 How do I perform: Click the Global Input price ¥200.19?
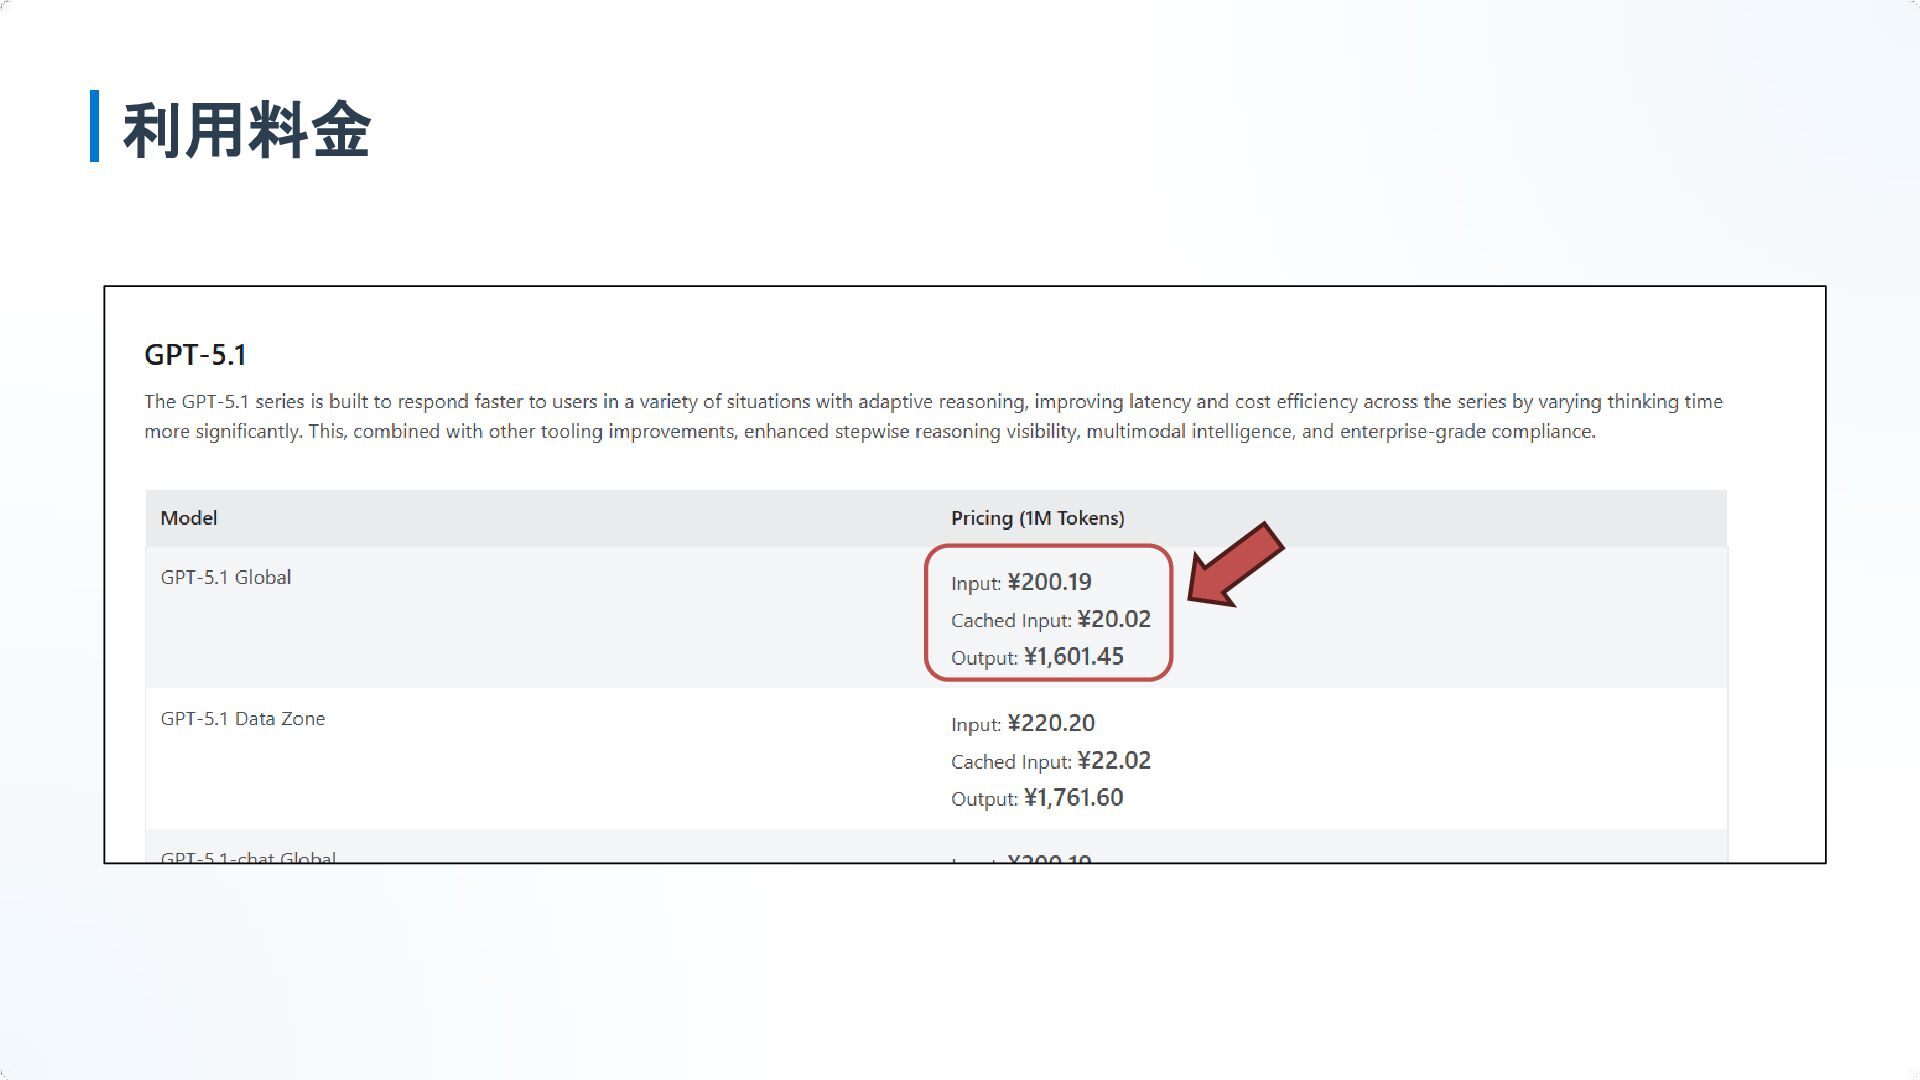1049,582
